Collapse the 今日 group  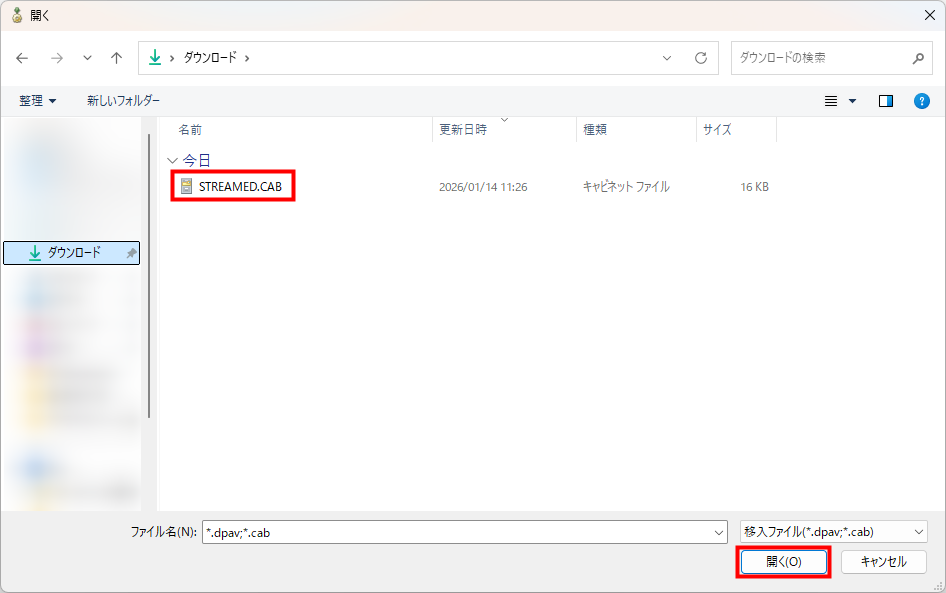(x=172, y=160)
